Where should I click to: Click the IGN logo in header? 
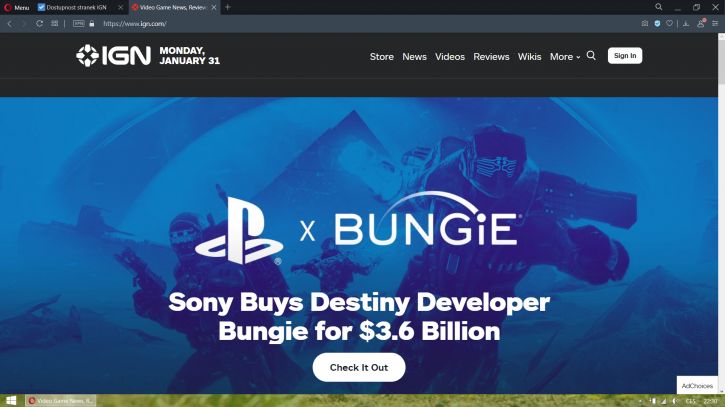tap(113, 56)
